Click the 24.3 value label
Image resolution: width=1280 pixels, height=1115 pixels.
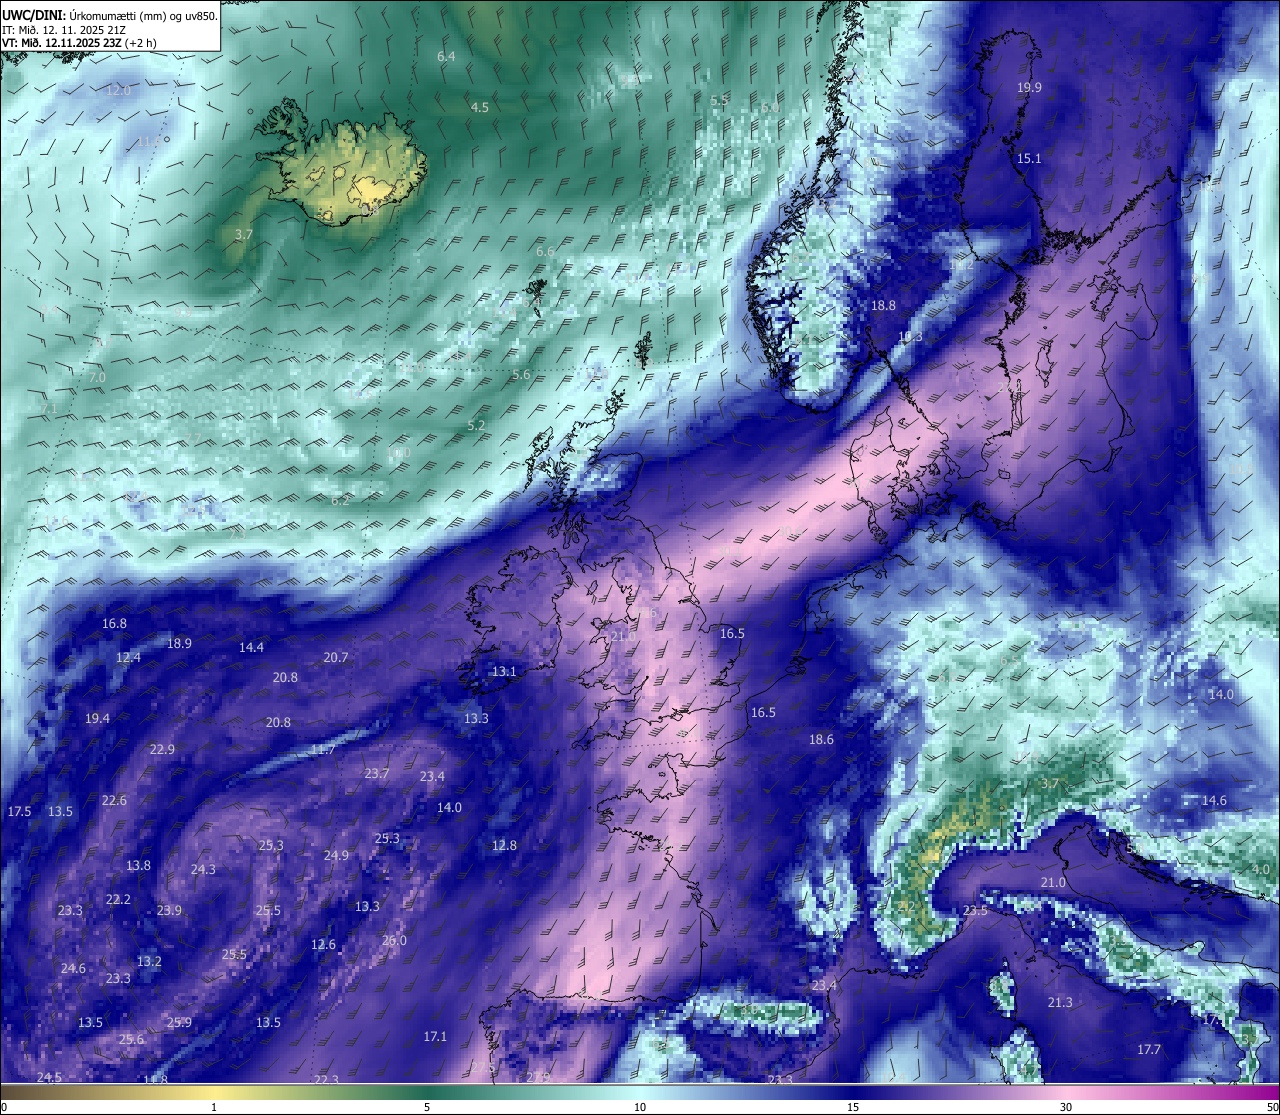[x=203, y=870]
